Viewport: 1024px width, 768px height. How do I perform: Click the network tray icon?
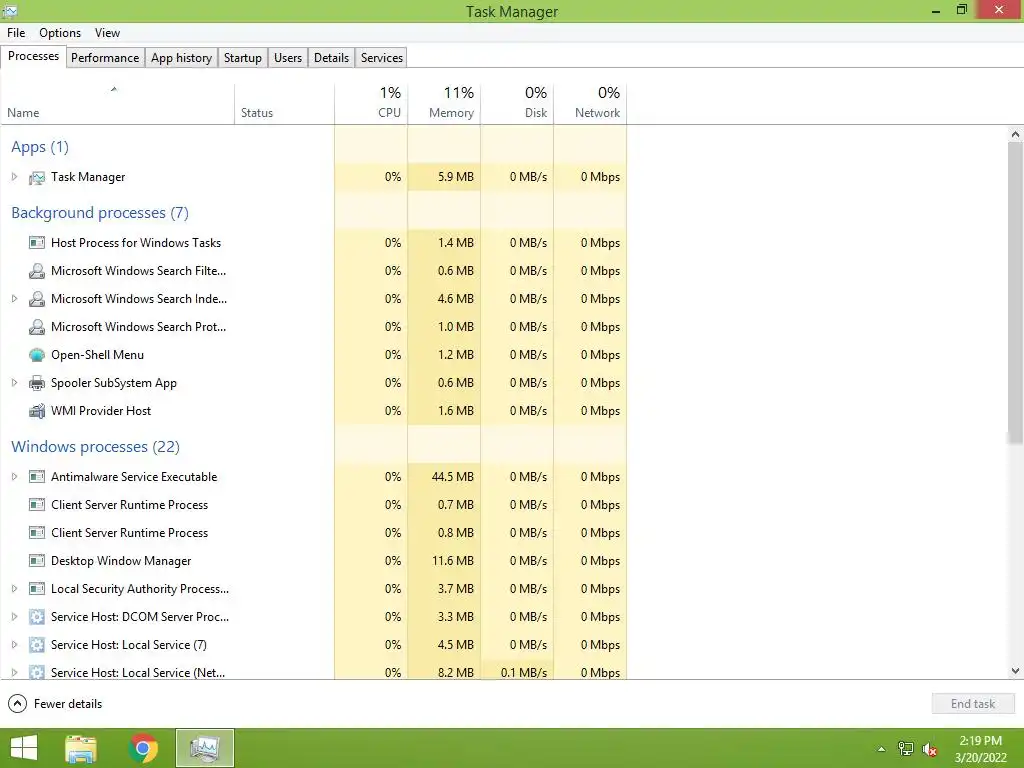(906, 749)
